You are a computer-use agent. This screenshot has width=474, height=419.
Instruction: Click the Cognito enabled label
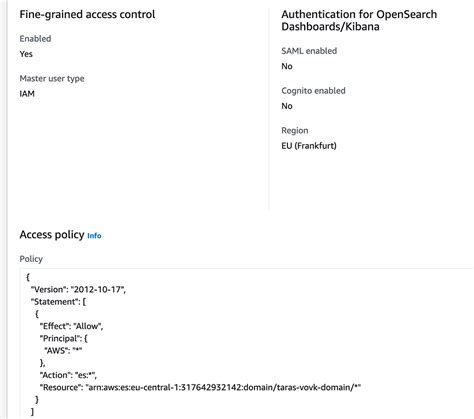[313, 91]
